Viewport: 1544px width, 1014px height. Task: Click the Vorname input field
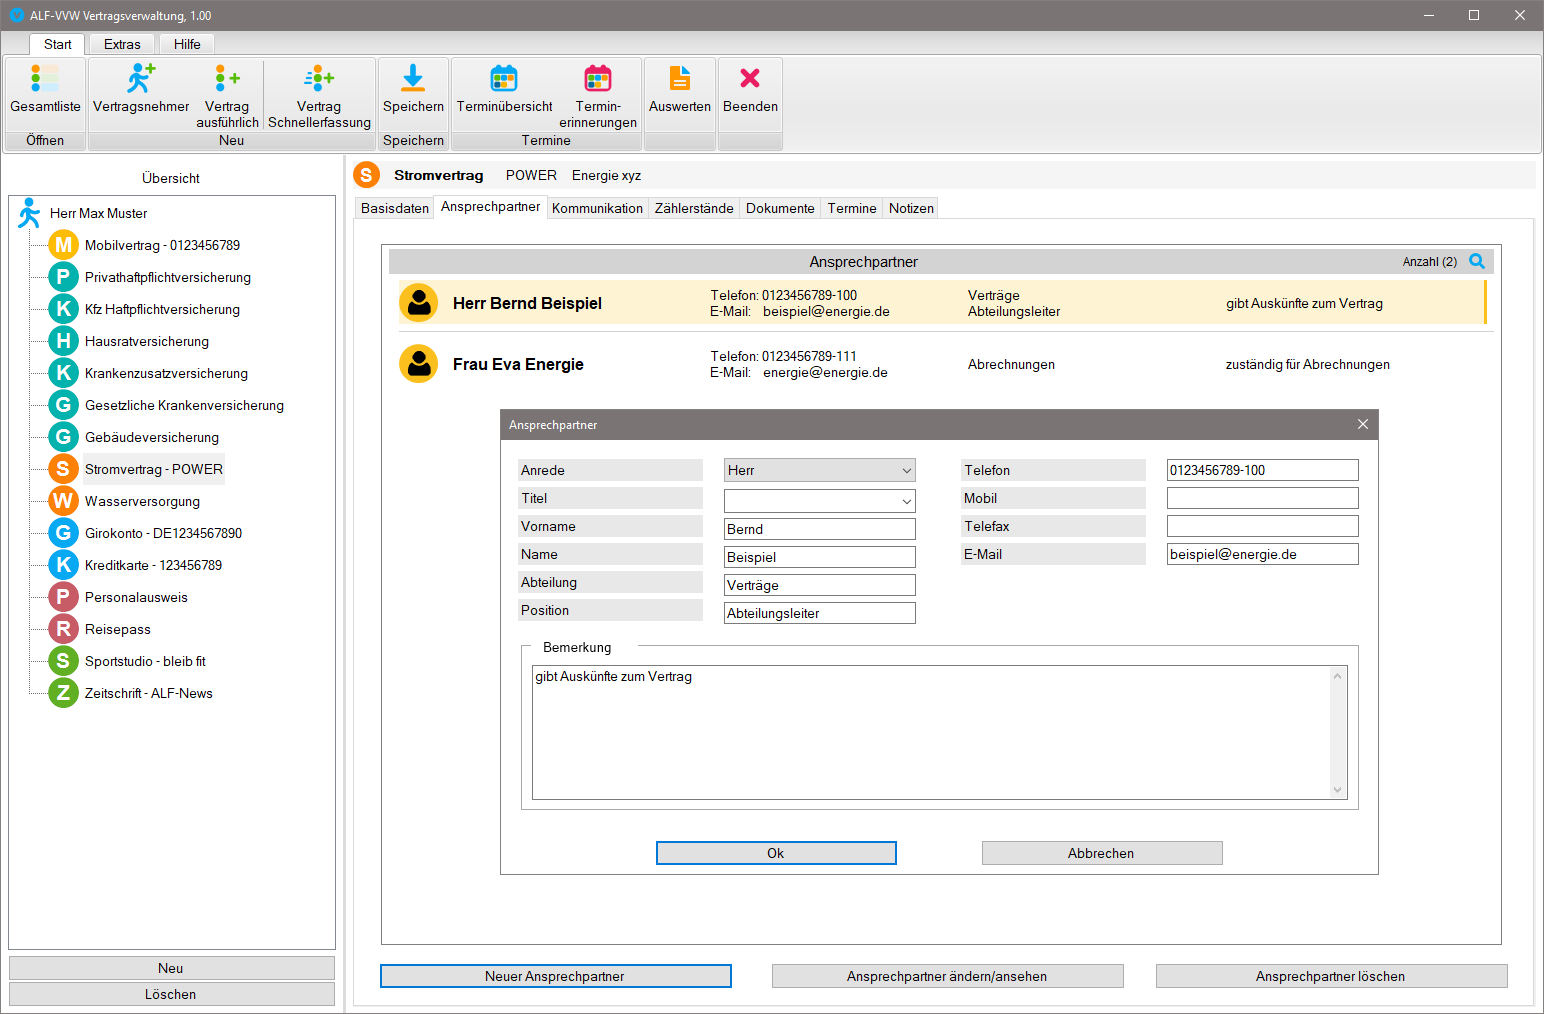(820, 529)
